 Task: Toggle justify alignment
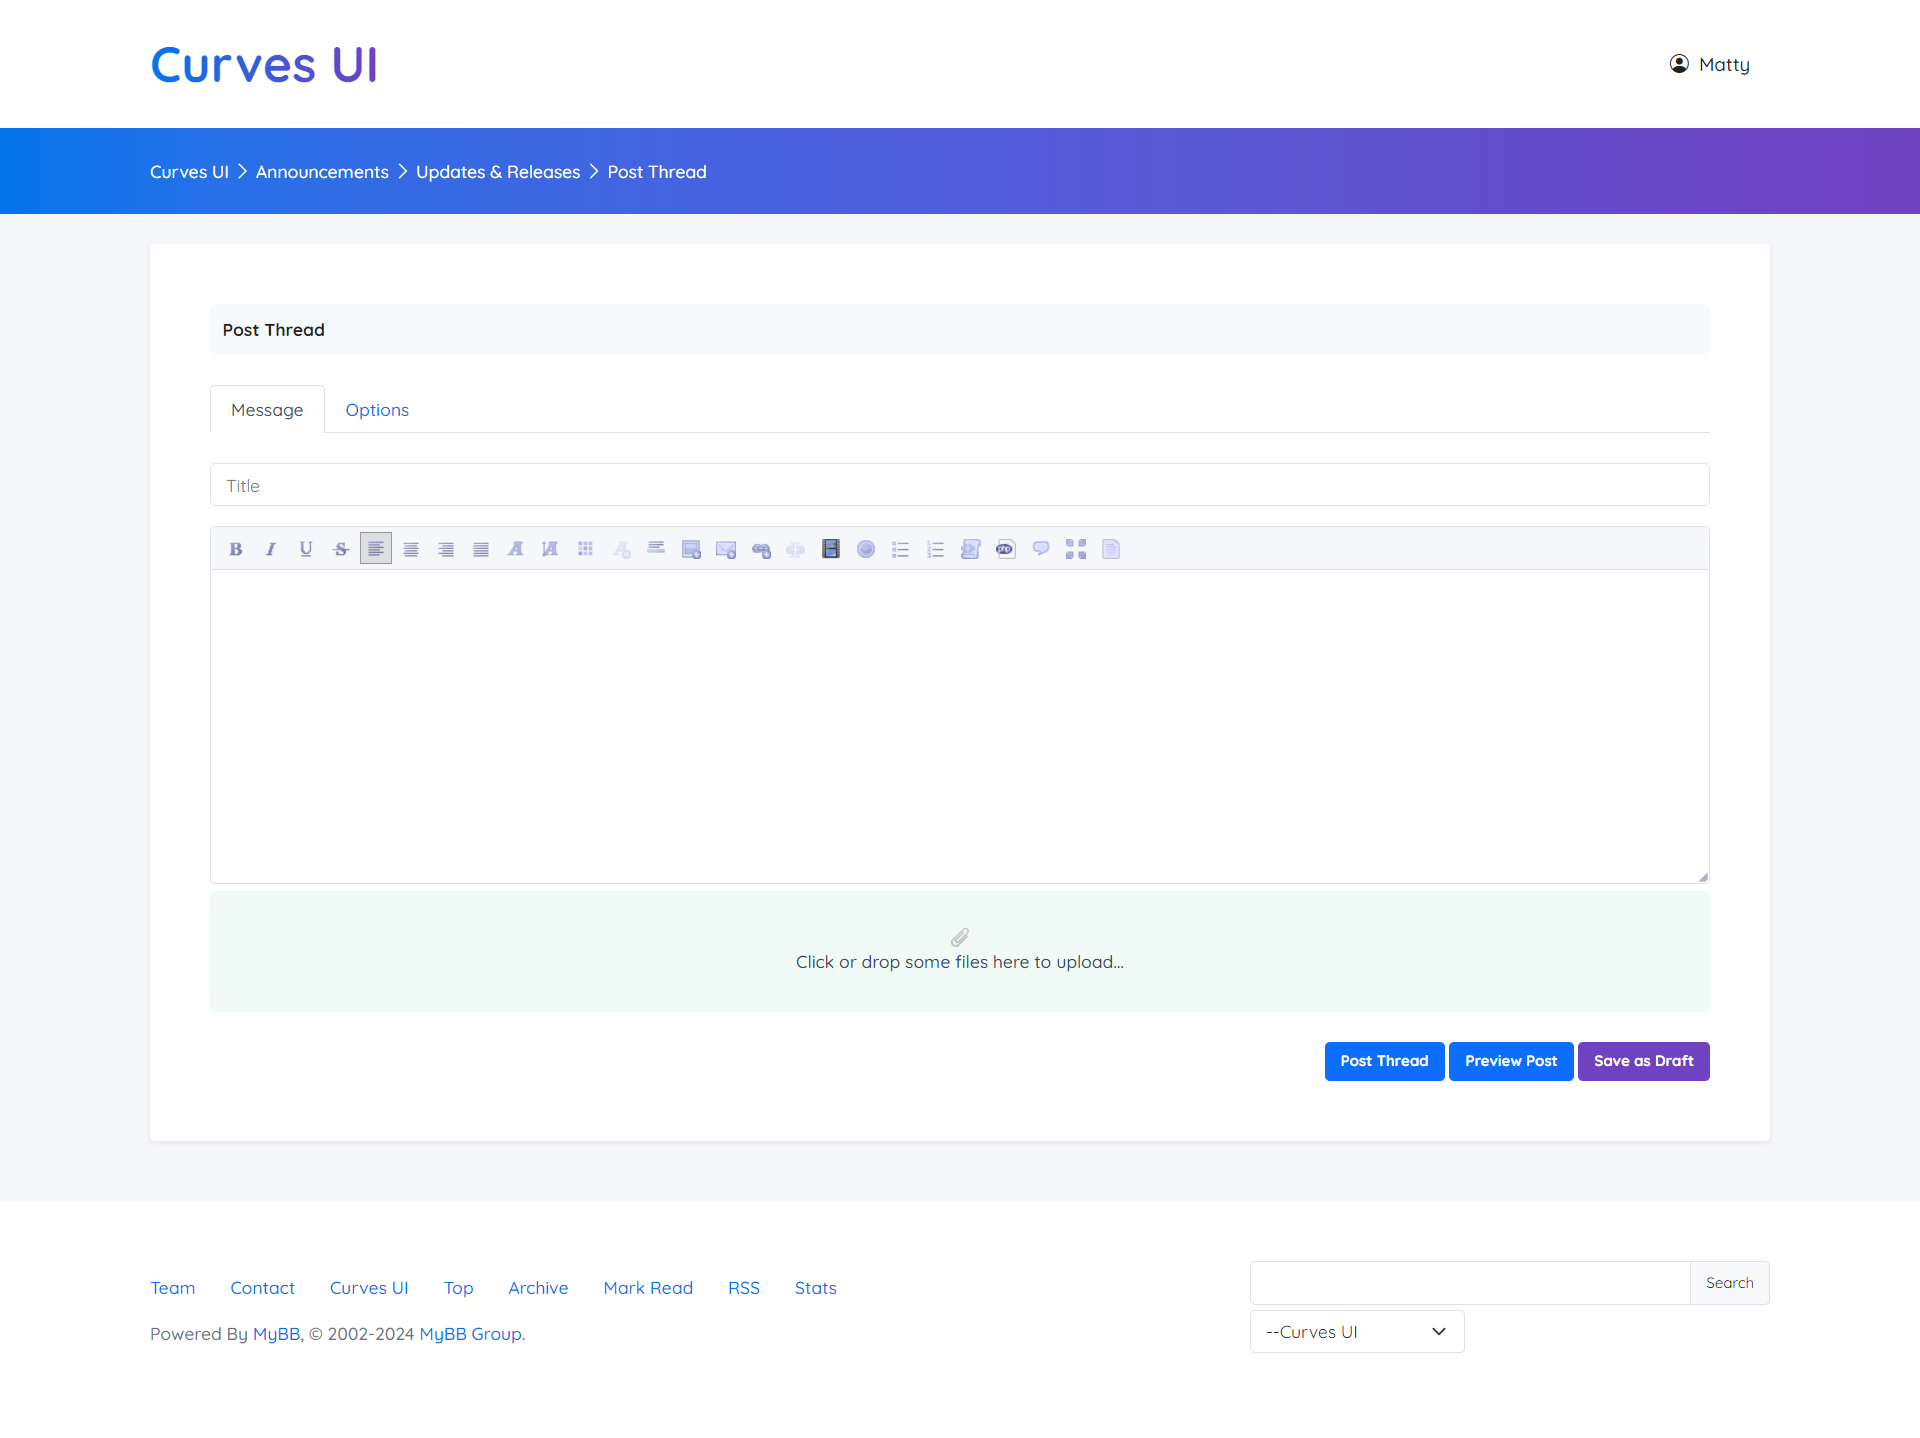481,549
